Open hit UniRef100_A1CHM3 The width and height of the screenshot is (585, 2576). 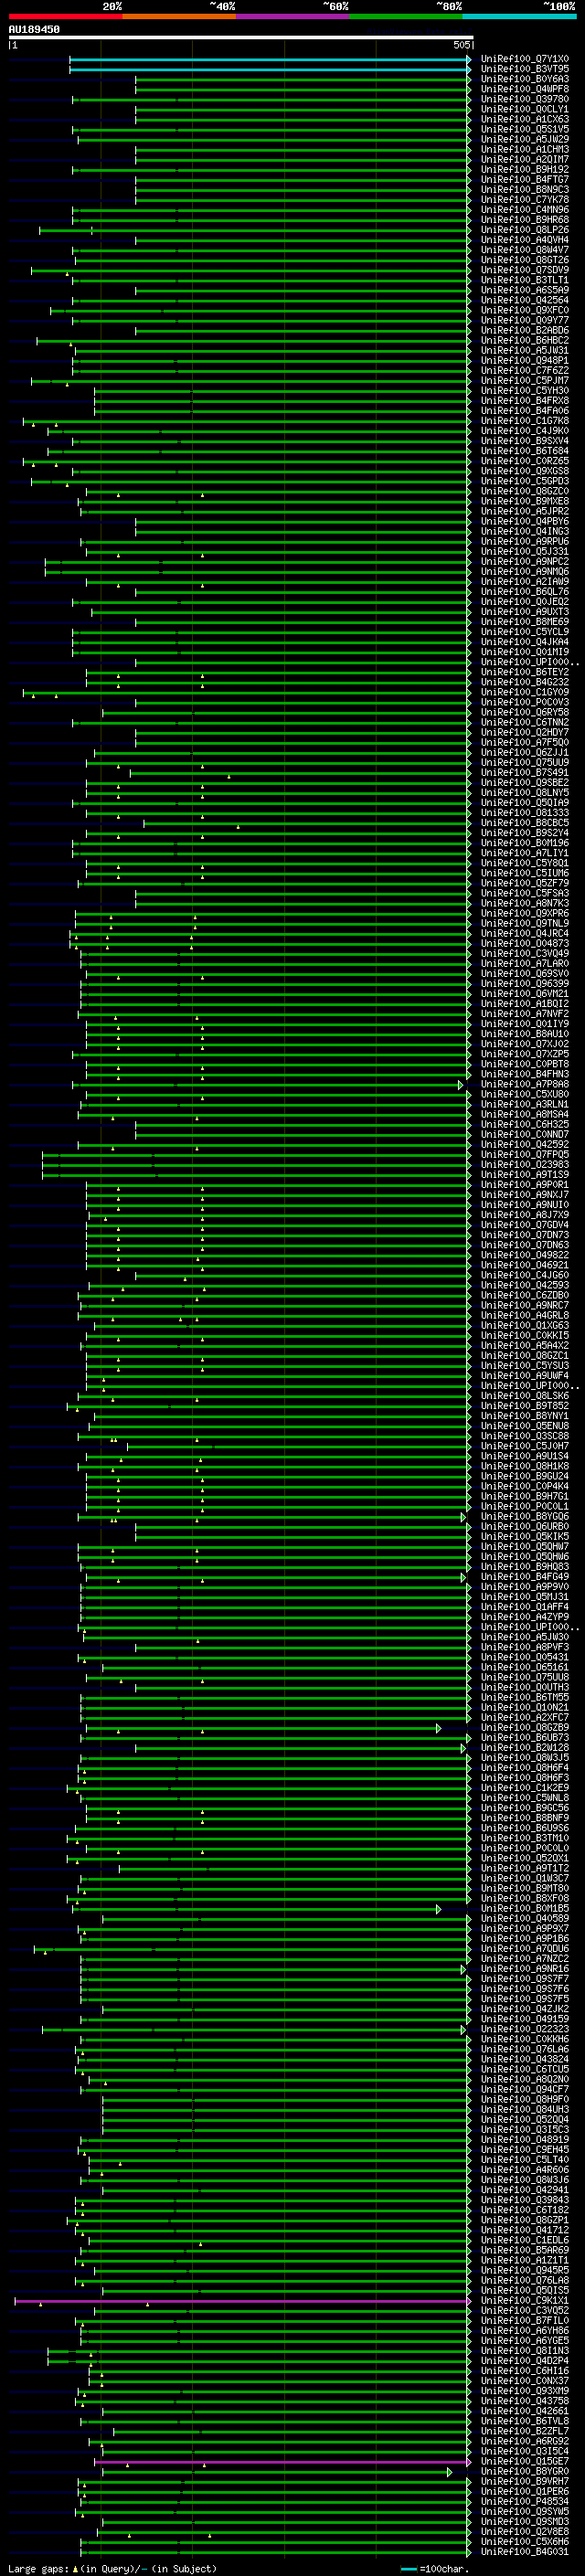[x=525, y=149]
